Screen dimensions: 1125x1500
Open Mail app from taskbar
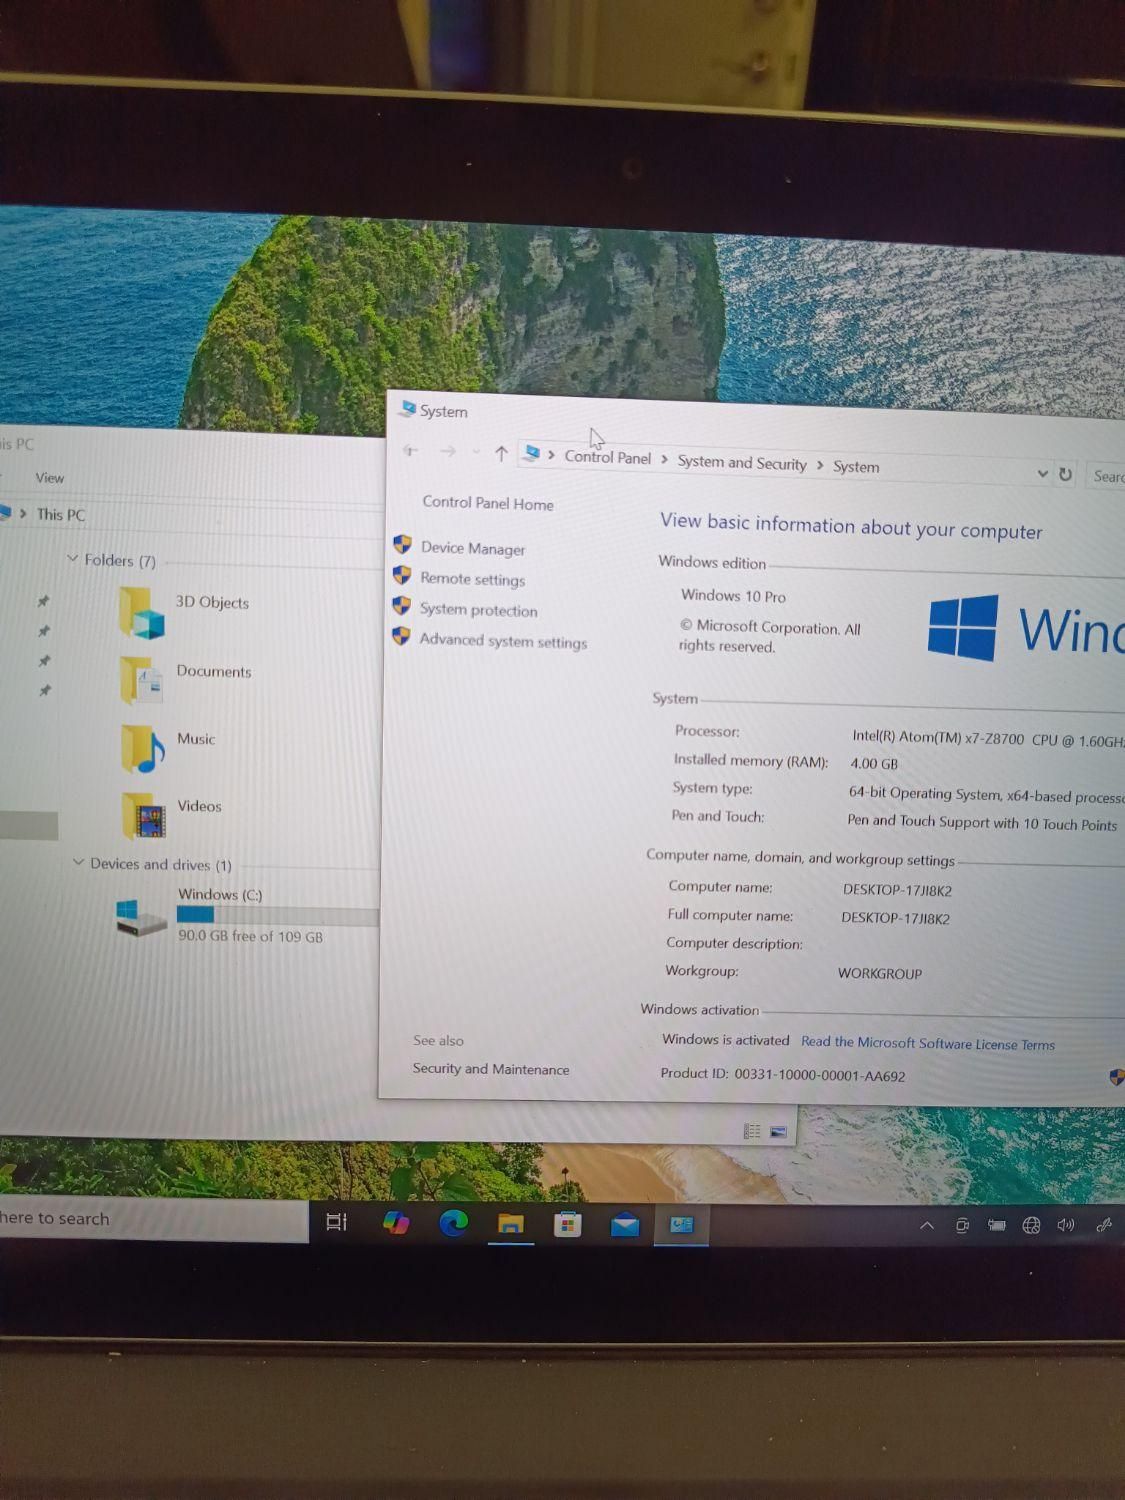point(625,1224)
